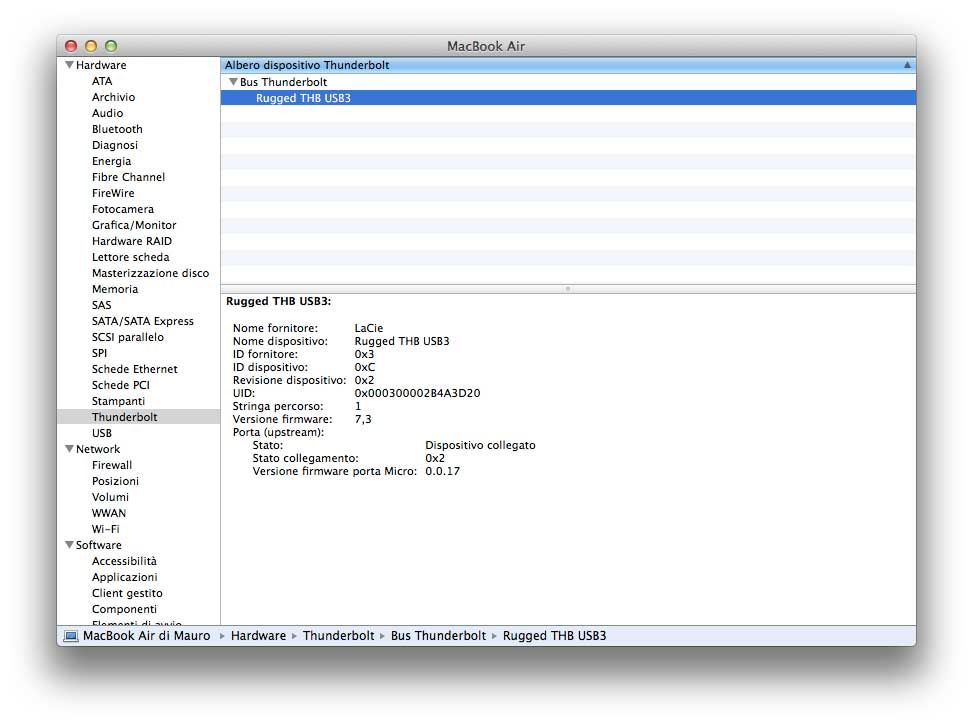Image resolution: width=973 pixels, height=725 pixels.
Task: Show the Wi-Fi network information
Action: tap(106, 529)
